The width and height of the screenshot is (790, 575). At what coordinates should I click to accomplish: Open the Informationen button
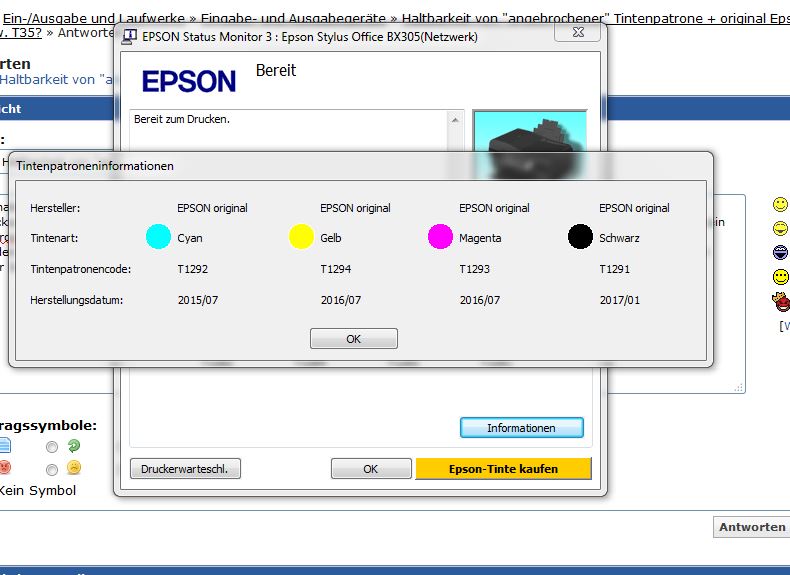[521, 428]
